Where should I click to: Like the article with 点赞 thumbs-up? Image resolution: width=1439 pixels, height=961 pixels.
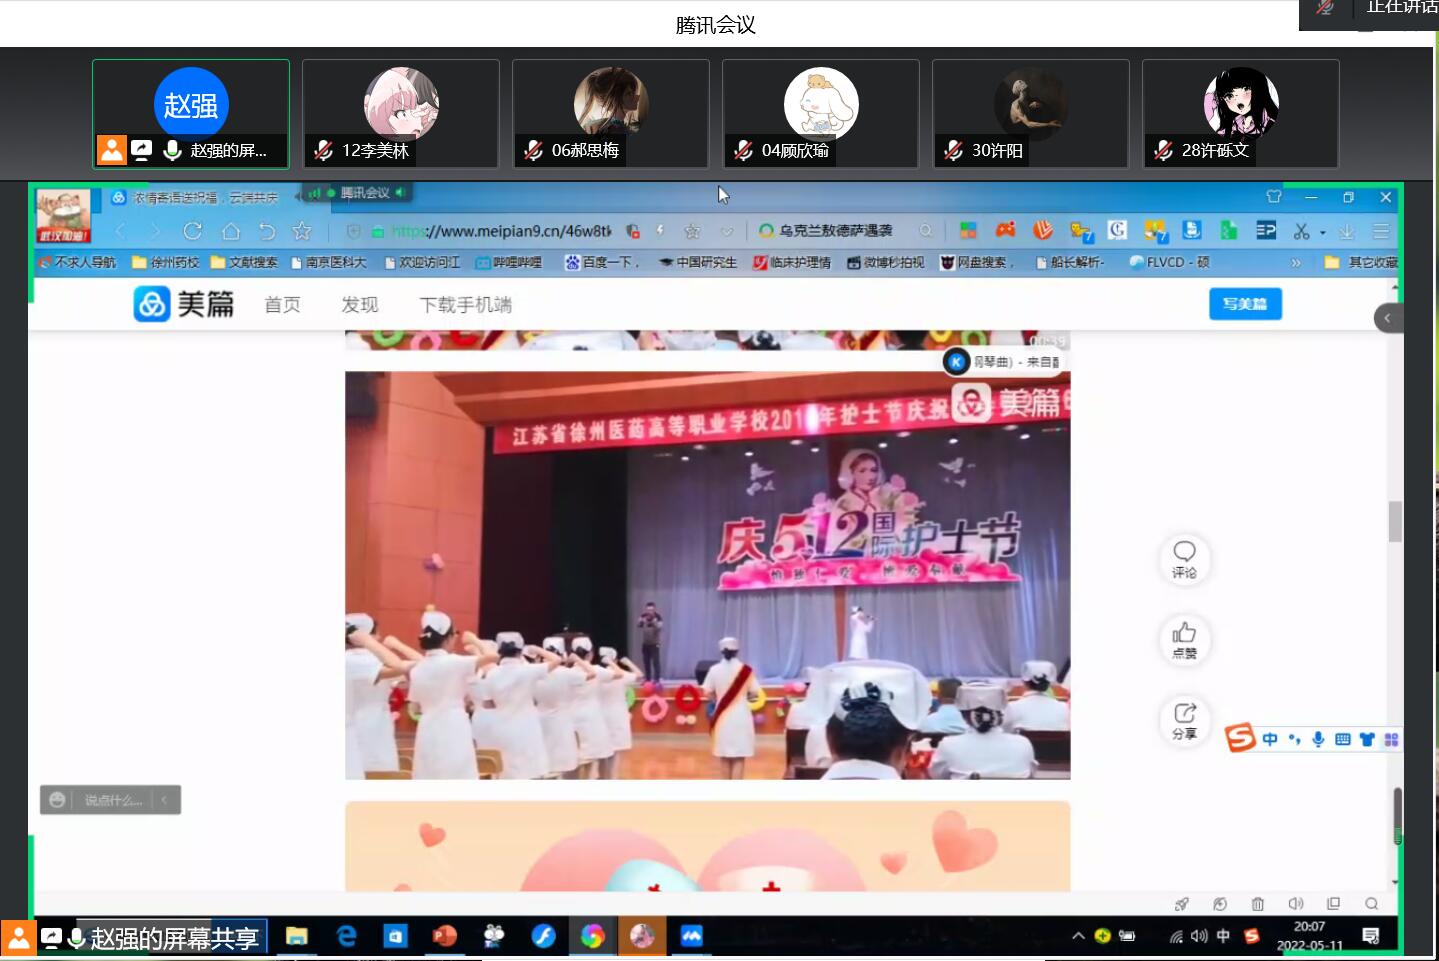(1184, 639)
